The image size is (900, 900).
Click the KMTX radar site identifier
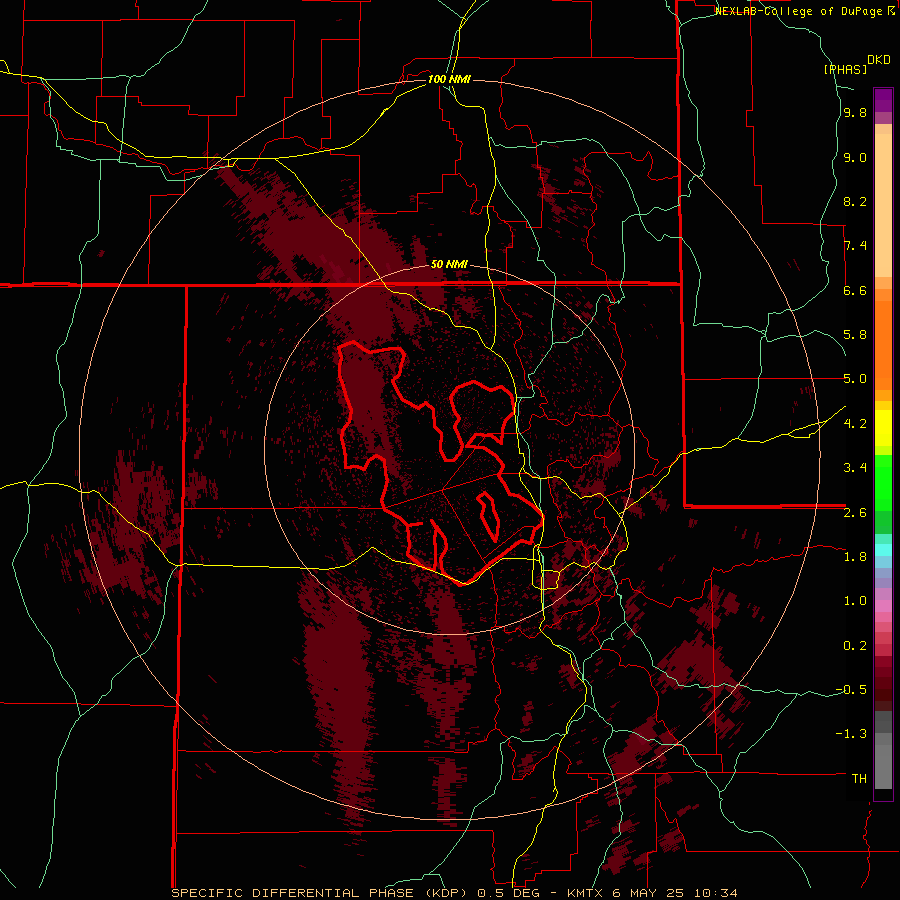(x=587, y=893)
